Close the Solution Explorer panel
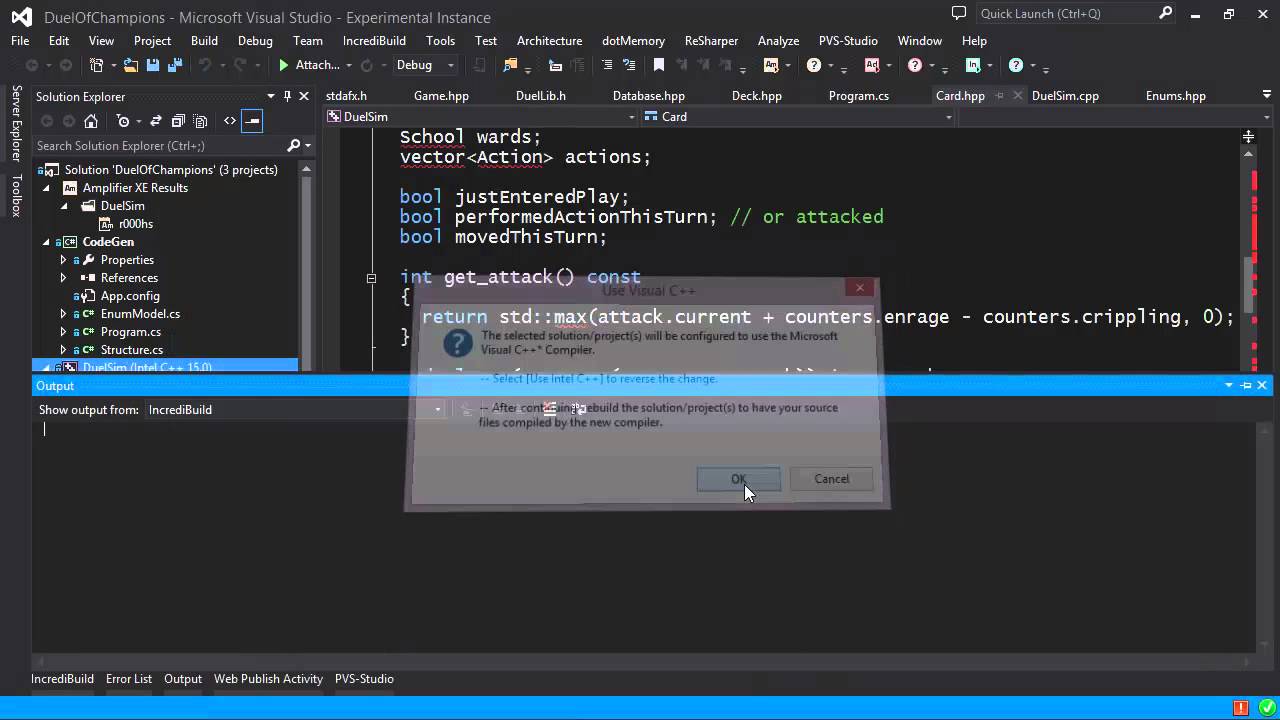Viewport: 1280px width, 720px height. 304,96
